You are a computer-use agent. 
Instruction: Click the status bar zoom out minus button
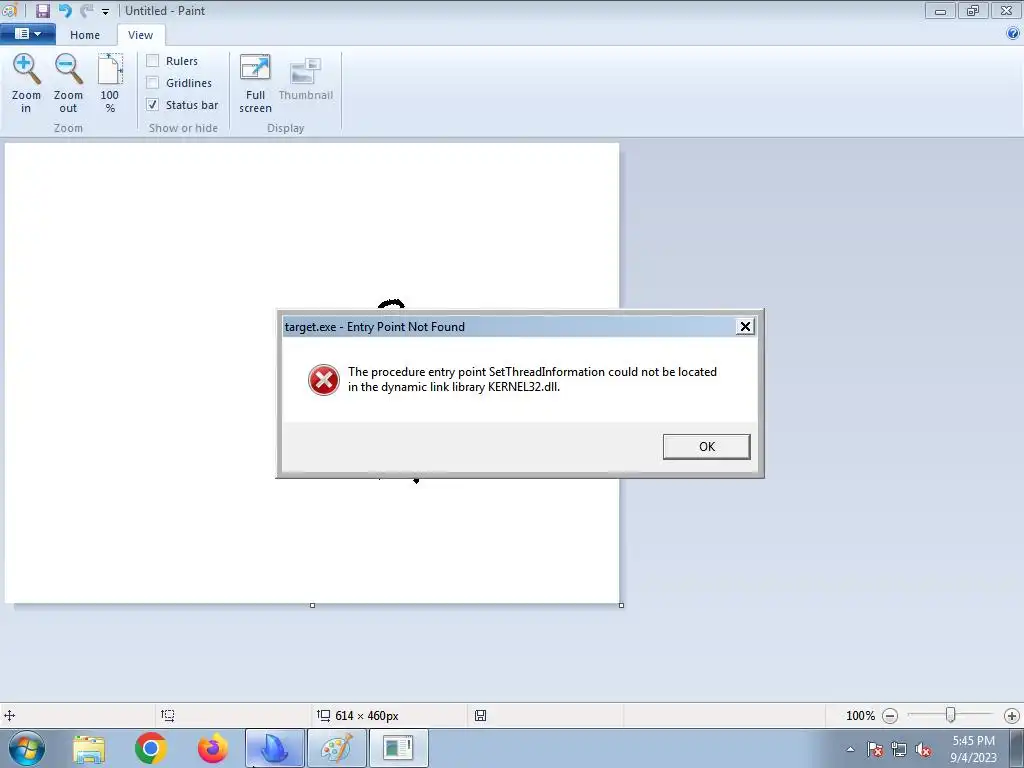coord(889,716)
